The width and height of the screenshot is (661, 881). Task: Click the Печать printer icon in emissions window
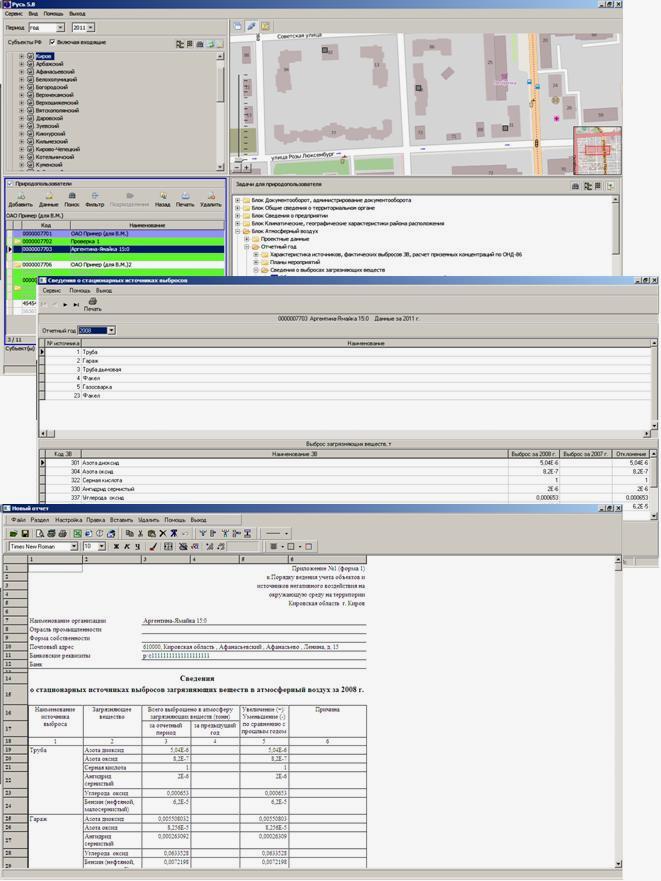(x=93, y=301)
